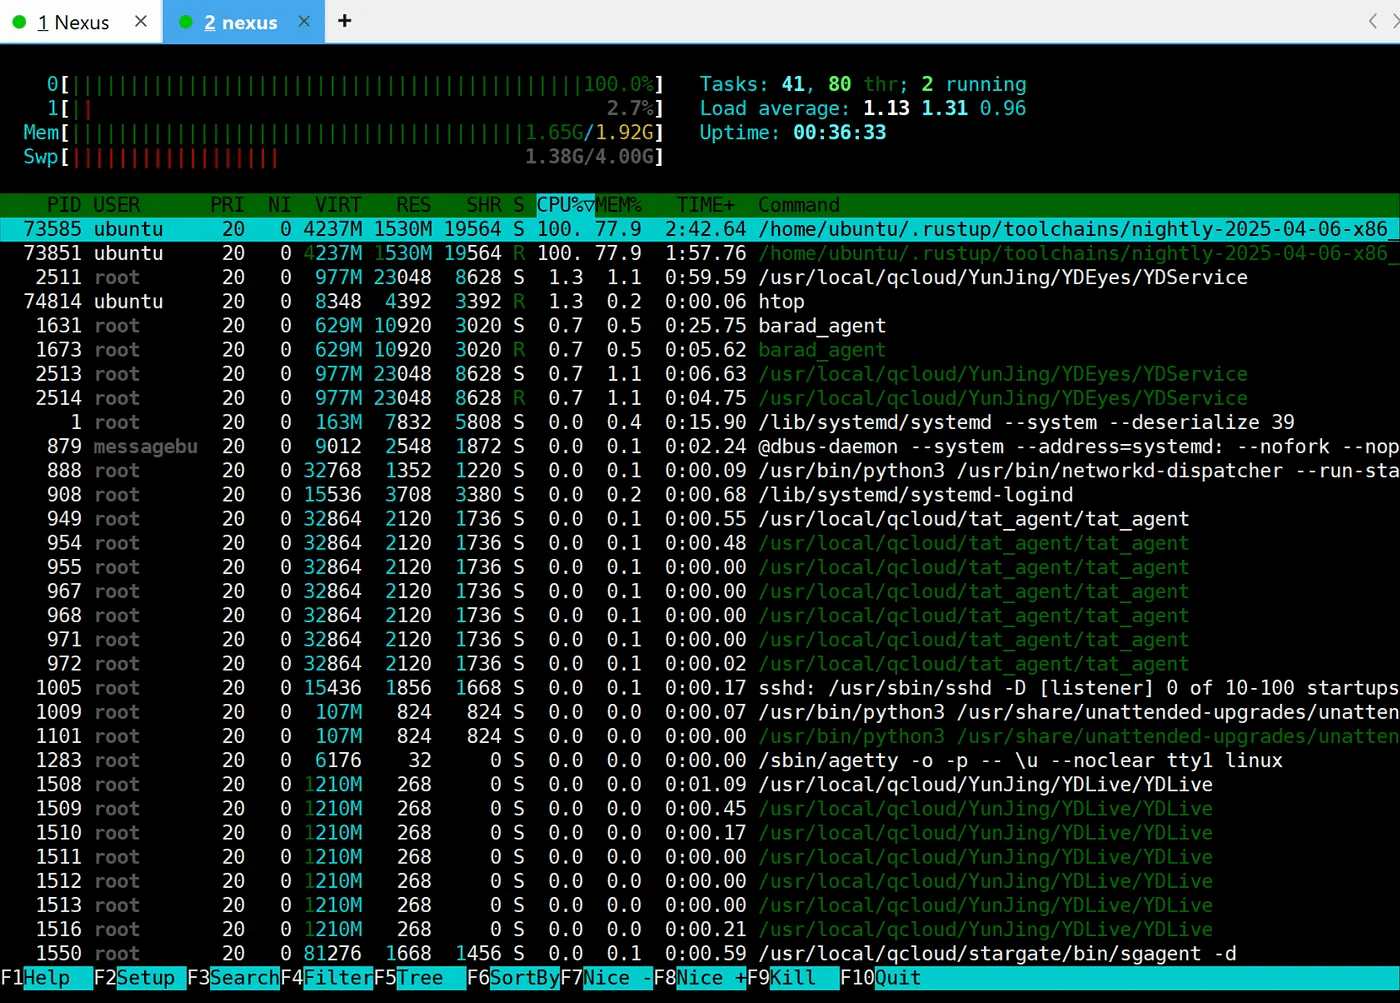Open a new tab with plus button

(x=345, y=21)
